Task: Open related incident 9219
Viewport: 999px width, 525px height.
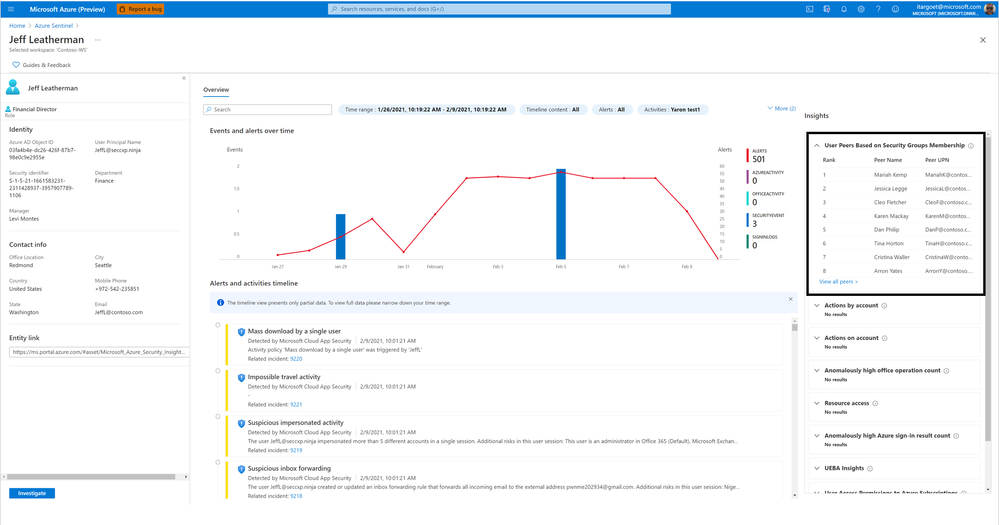Action: (296, 450)
